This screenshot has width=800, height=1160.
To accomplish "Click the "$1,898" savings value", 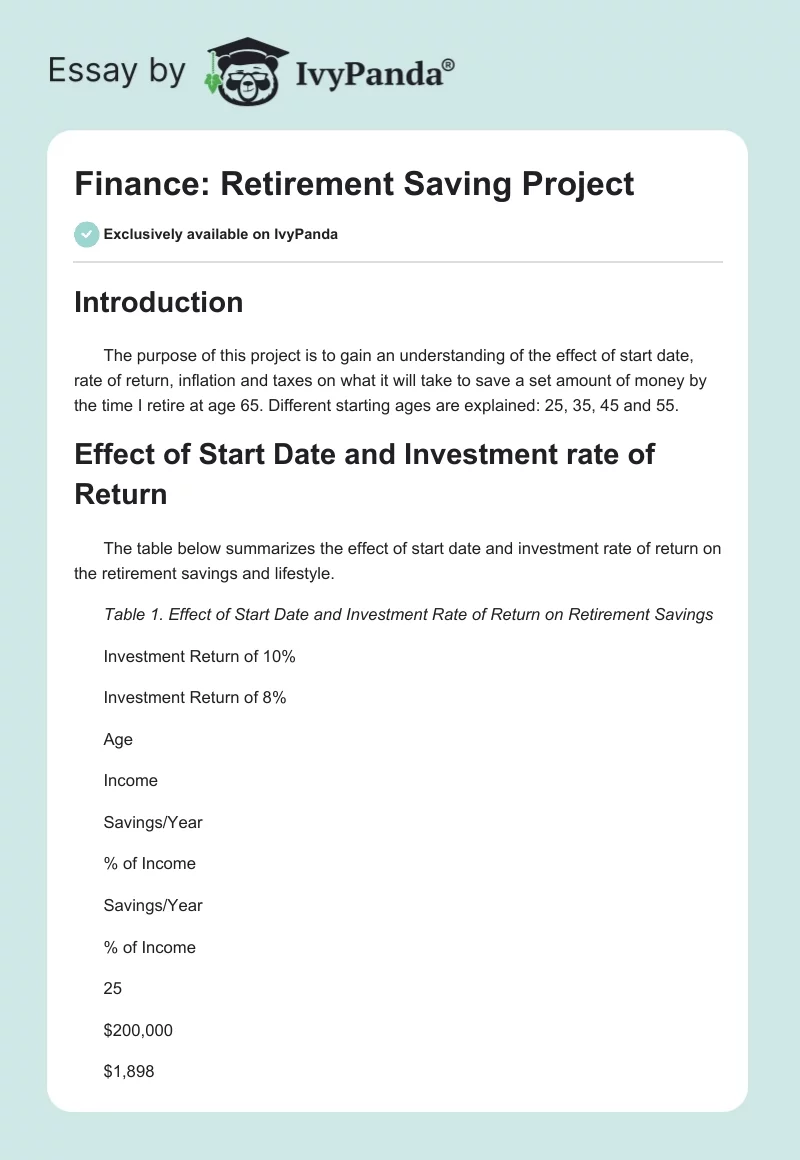I will (x=129, y=1072).
